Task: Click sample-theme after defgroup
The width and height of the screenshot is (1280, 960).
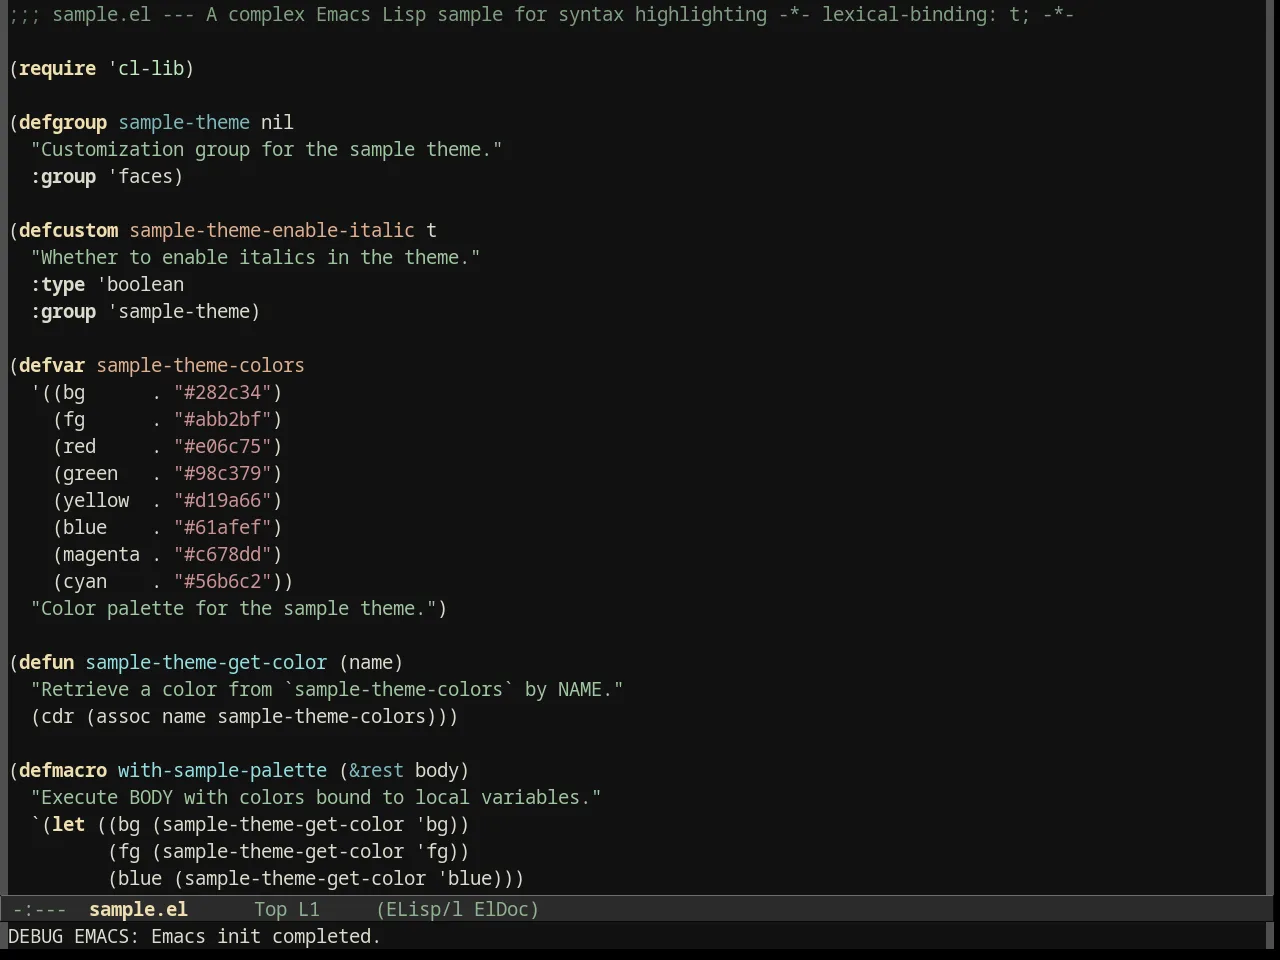Action: coord(184,122)
